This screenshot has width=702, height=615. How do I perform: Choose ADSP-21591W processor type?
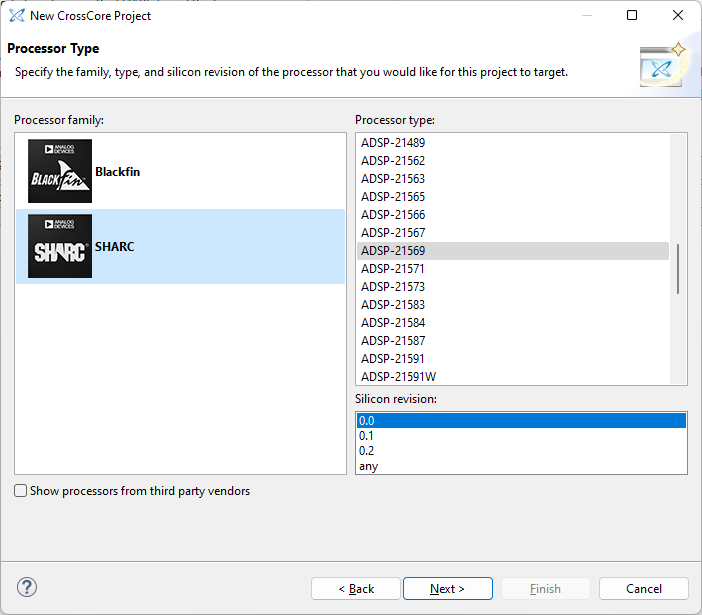click(x=398, y=377)
